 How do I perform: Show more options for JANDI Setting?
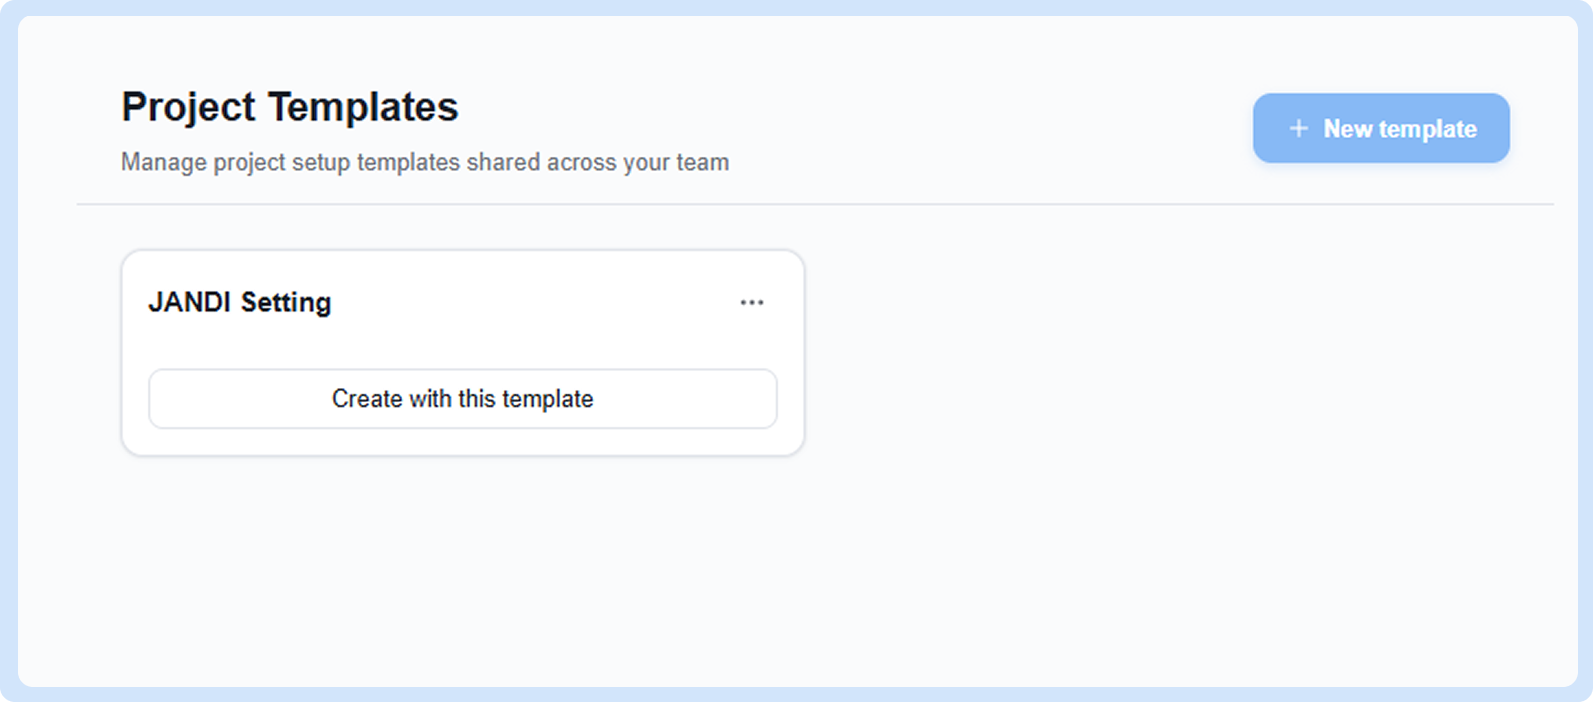tap(752, 302)
